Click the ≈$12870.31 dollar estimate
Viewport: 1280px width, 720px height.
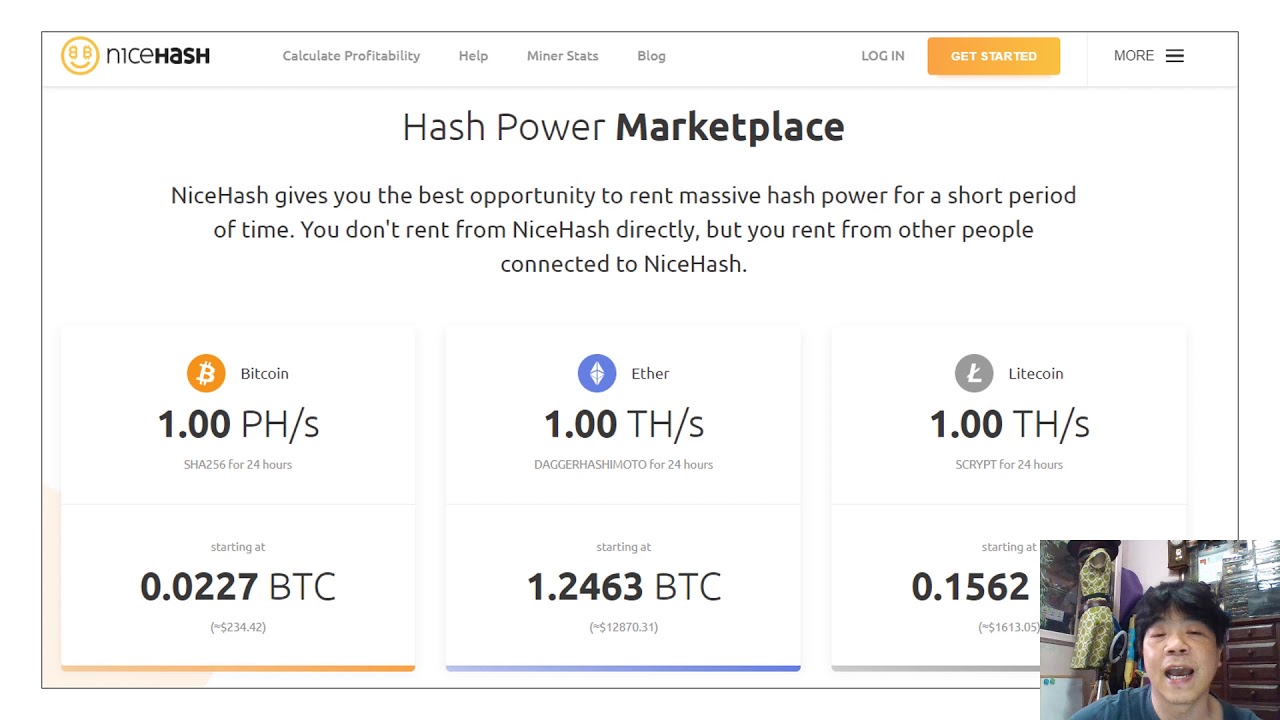624,627
